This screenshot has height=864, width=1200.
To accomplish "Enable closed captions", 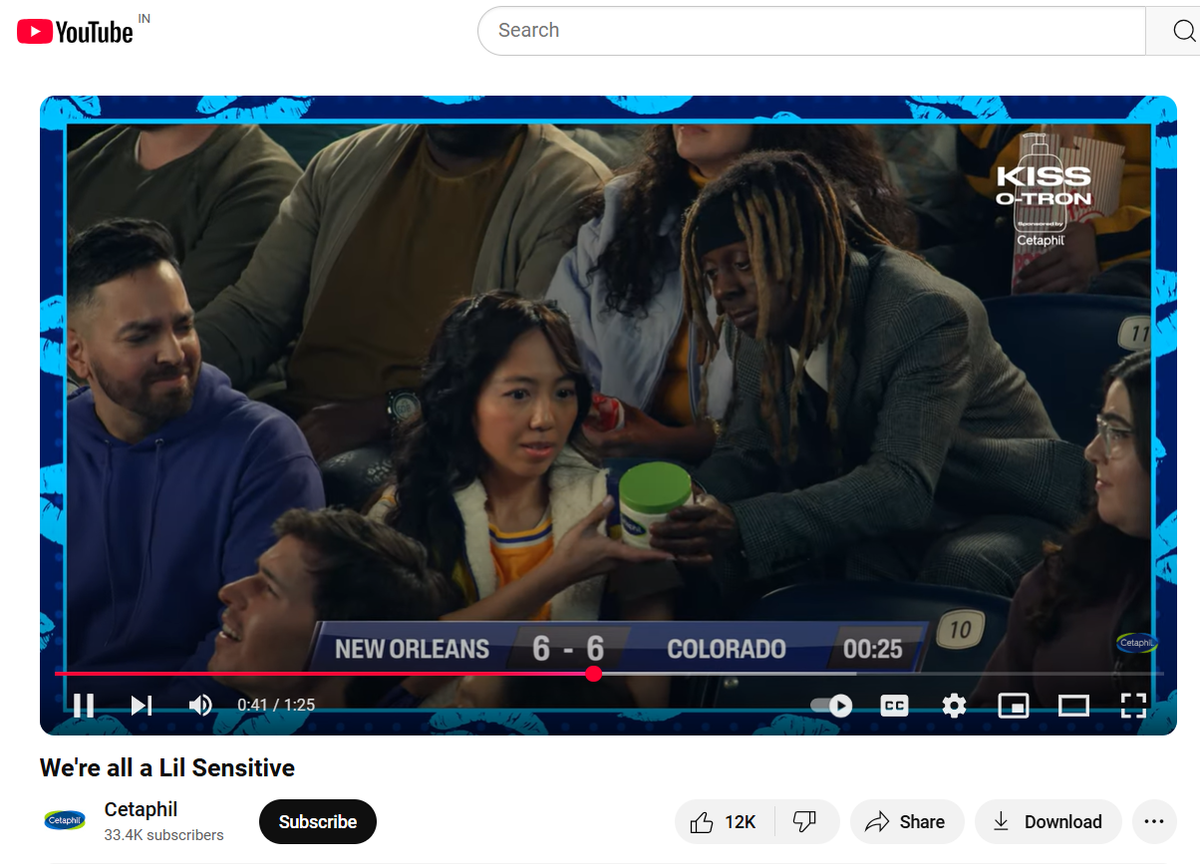I will point(893,705).
